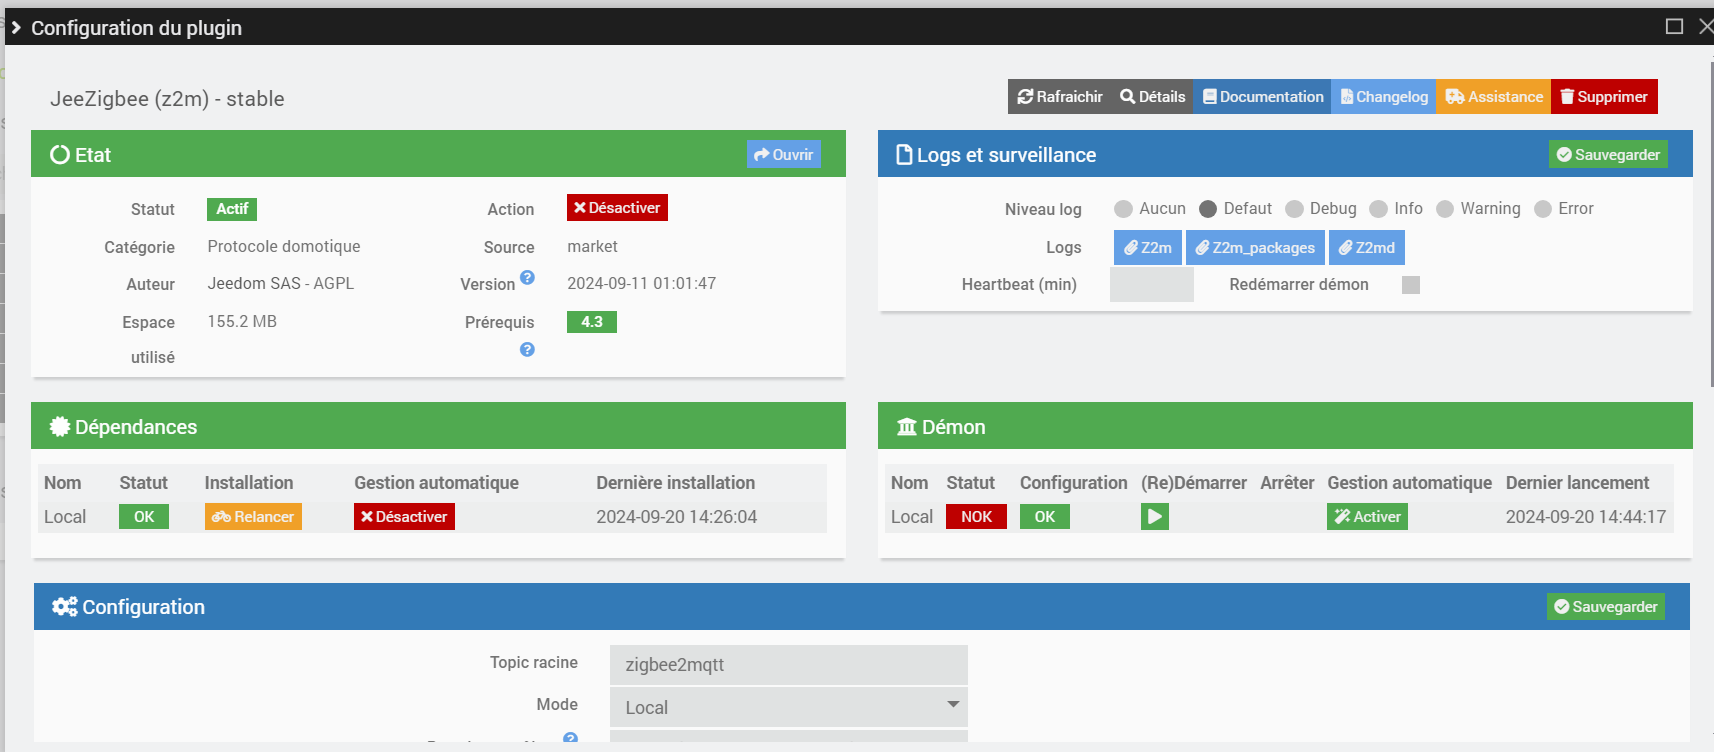Screen dimensions: 1714x752
Task: Toggle the Redémarrer démon checkbox
Action: (1411, 285)
